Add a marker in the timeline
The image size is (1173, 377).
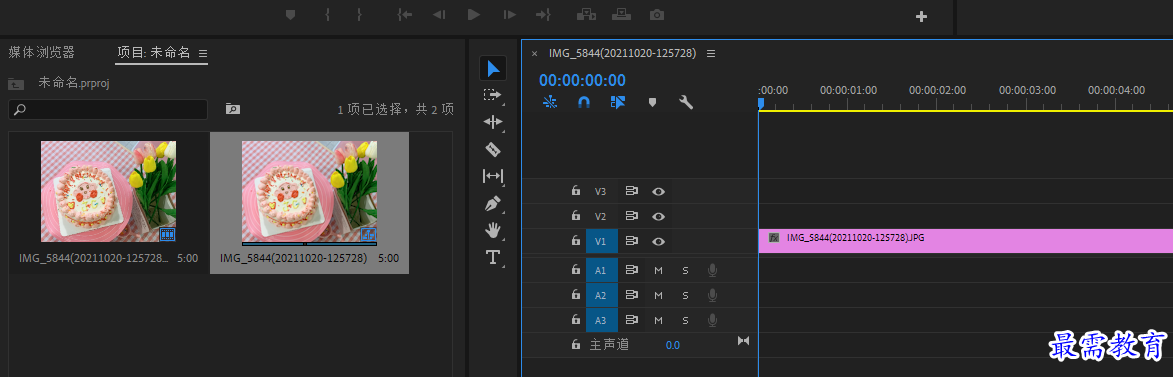[652, 102]
